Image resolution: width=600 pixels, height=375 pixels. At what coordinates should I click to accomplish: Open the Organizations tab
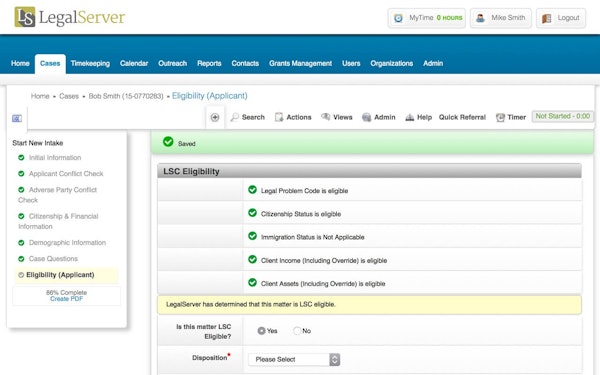pyautogui.click(x=392, y=64)
